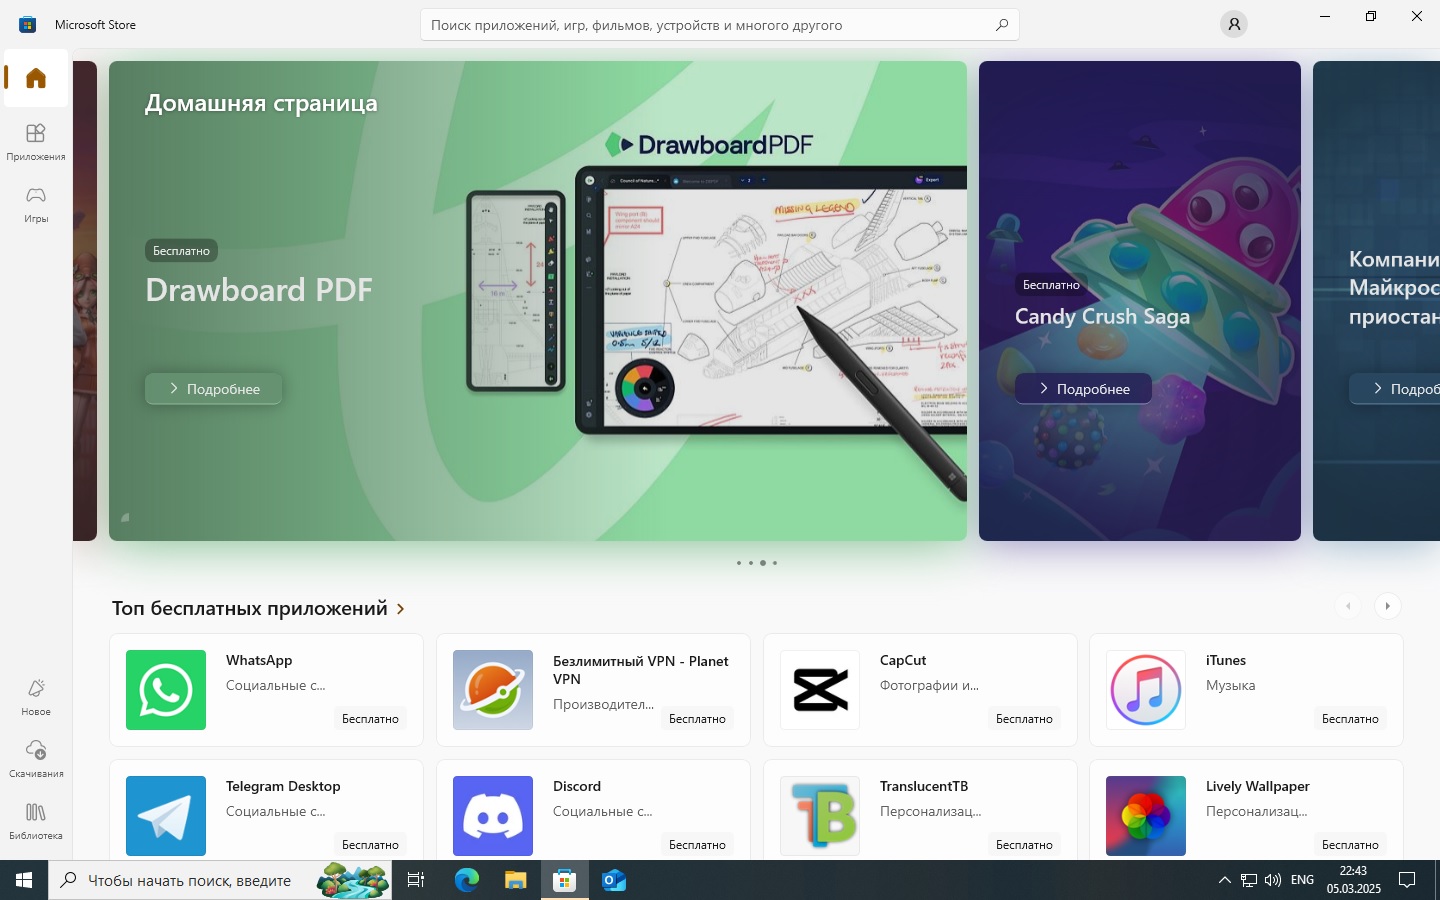
Task: Click the carousel page indicator dots
Action: click(757, 563)
